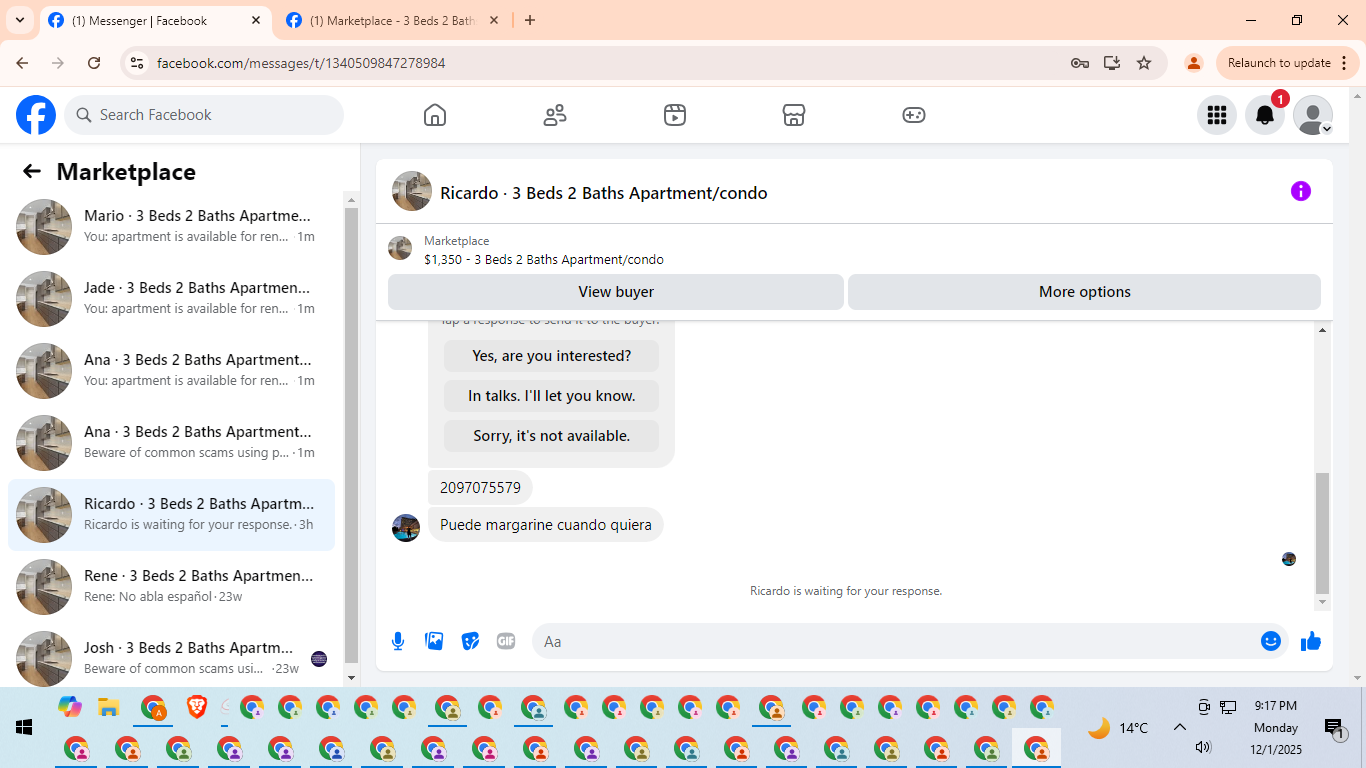This screenshot has width=1366, height=768.
Task: Open the Rene conversation
Action: click(172, 587)
